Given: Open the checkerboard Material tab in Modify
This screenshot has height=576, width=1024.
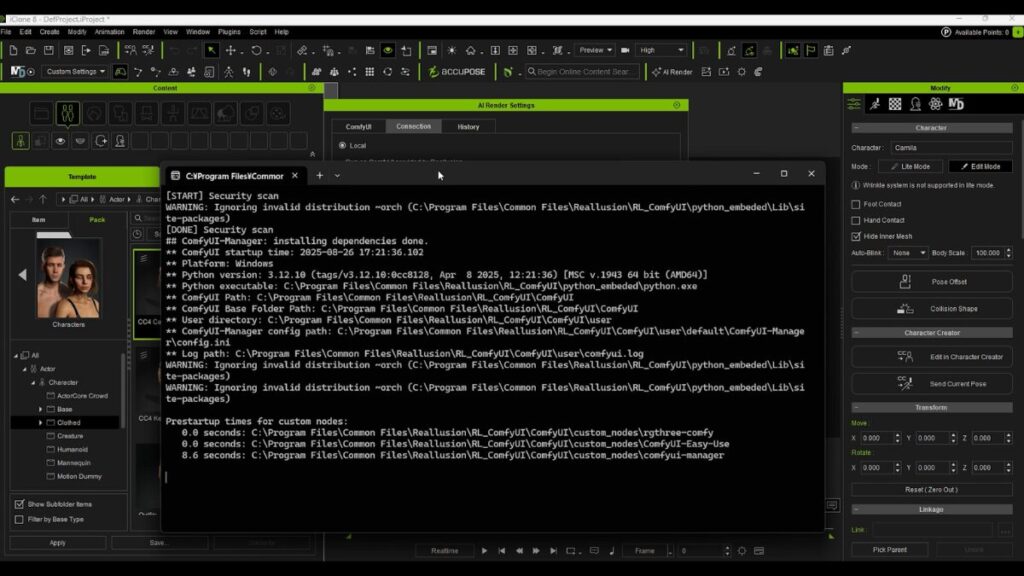Looking at the screenshot, I should click(x=895, y=104).
